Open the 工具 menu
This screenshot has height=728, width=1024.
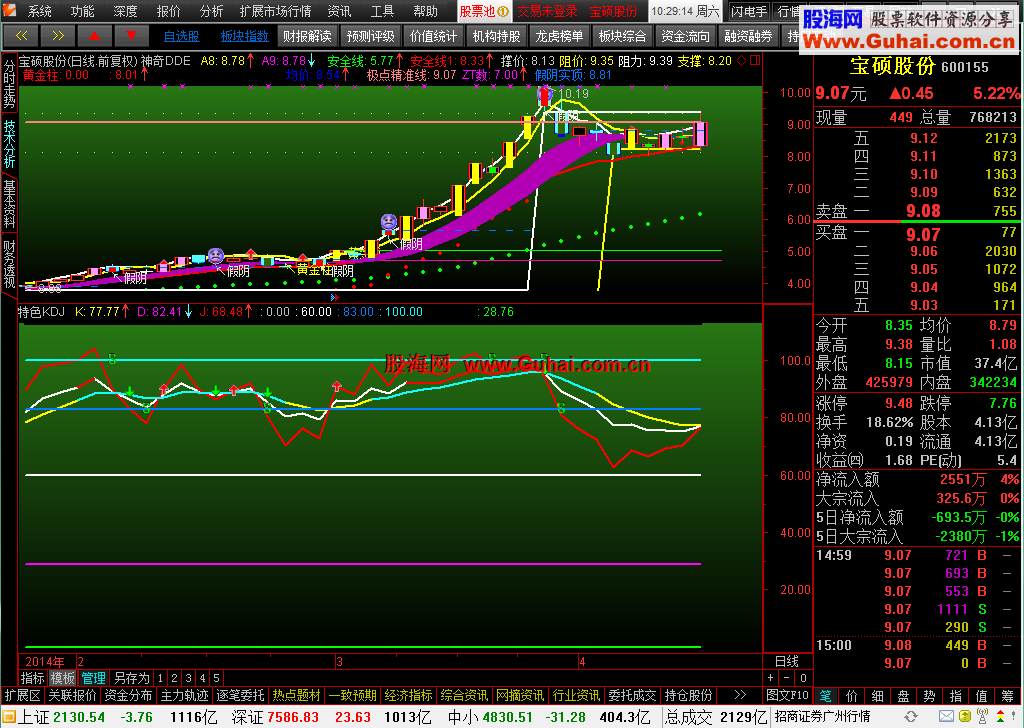(x=382, y=11)
